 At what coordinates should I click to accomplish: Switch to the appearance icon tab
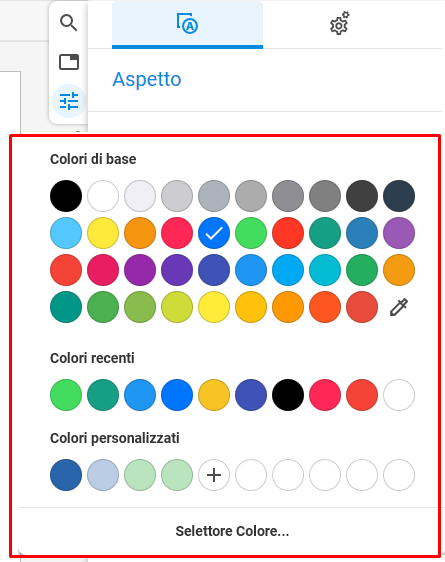coord(187,24)
